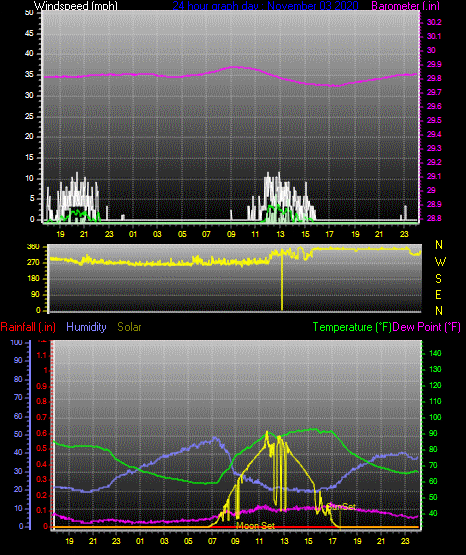Click the "180" wind direction axis value
The width and height of the screenshot is (466, 555).
coord(33,279)
